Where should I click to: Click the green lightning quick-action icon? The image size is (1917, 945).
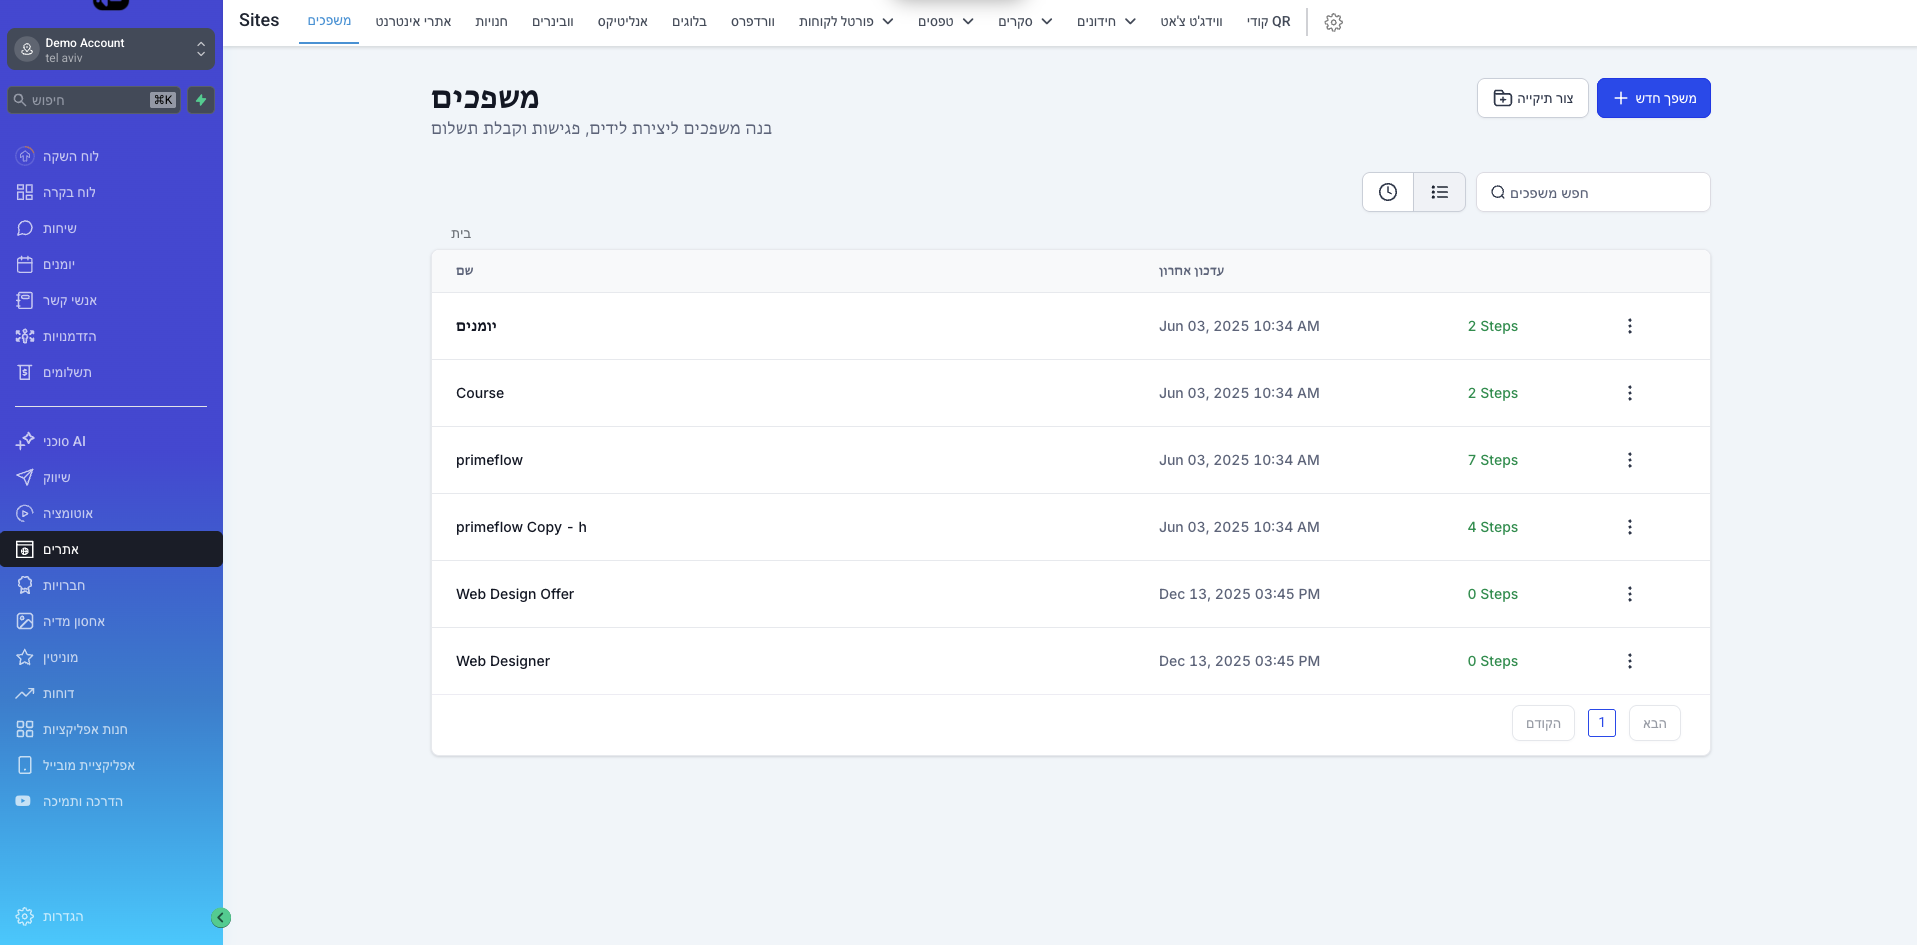click(201, 100)
